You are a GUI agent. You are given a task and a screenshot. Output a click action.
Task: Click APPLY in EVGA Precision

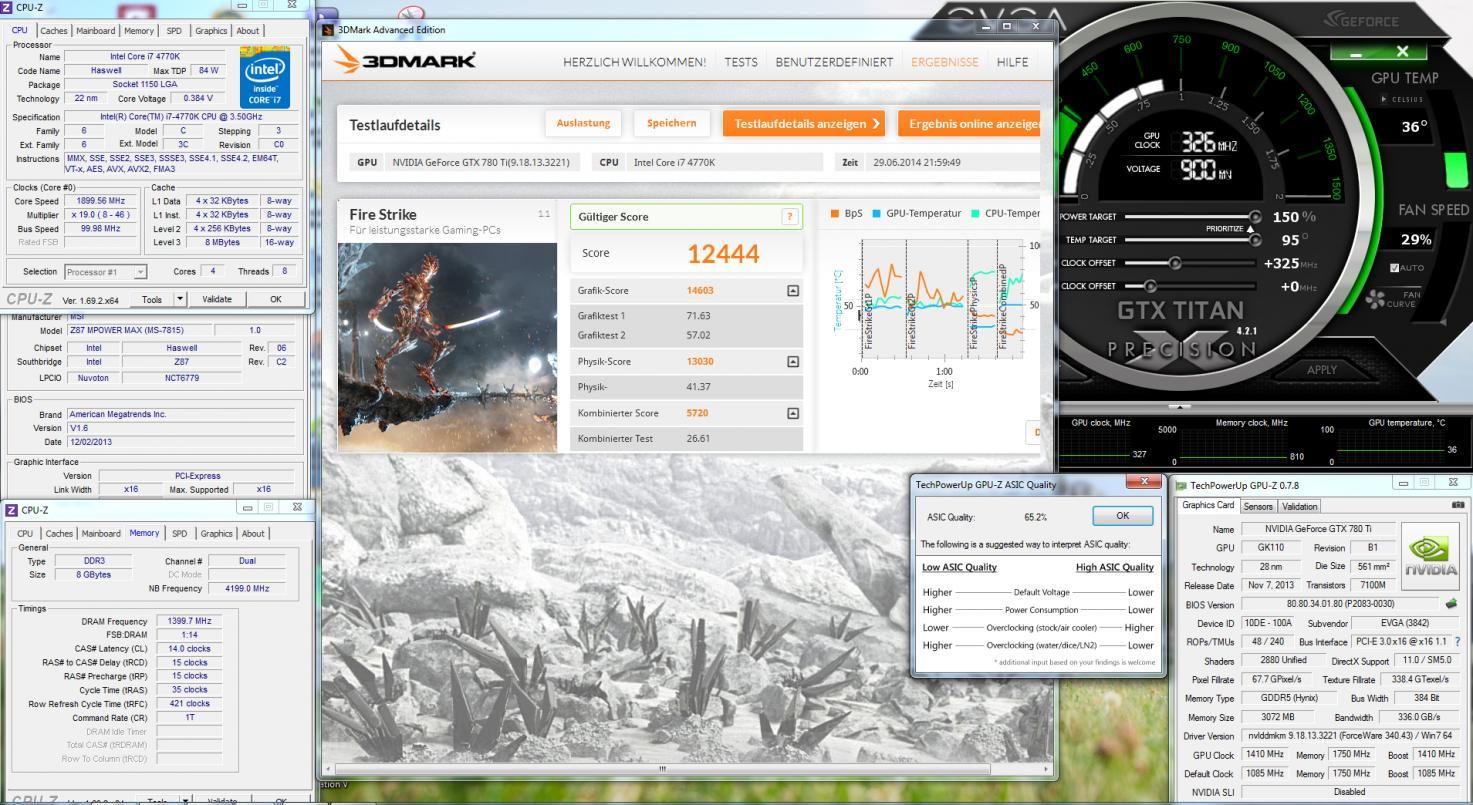tap(1322, 370)
